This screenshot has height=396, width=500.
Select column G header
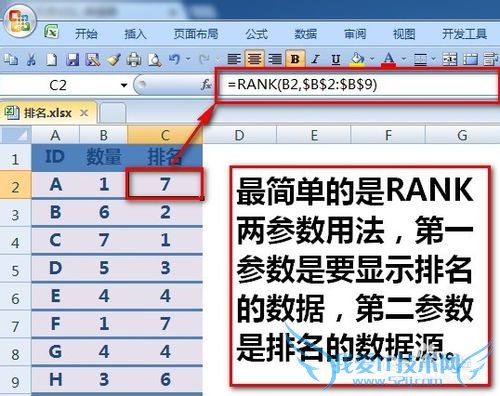[x=463, y=135]
